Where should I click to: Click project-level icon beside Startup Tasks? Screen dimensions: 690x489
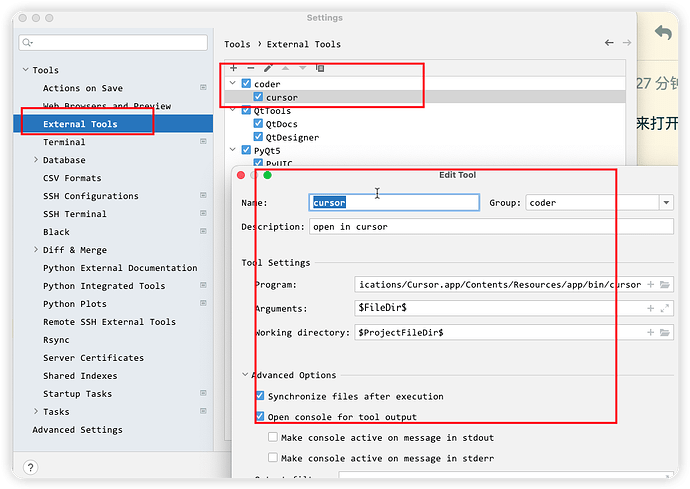[203, 393]
